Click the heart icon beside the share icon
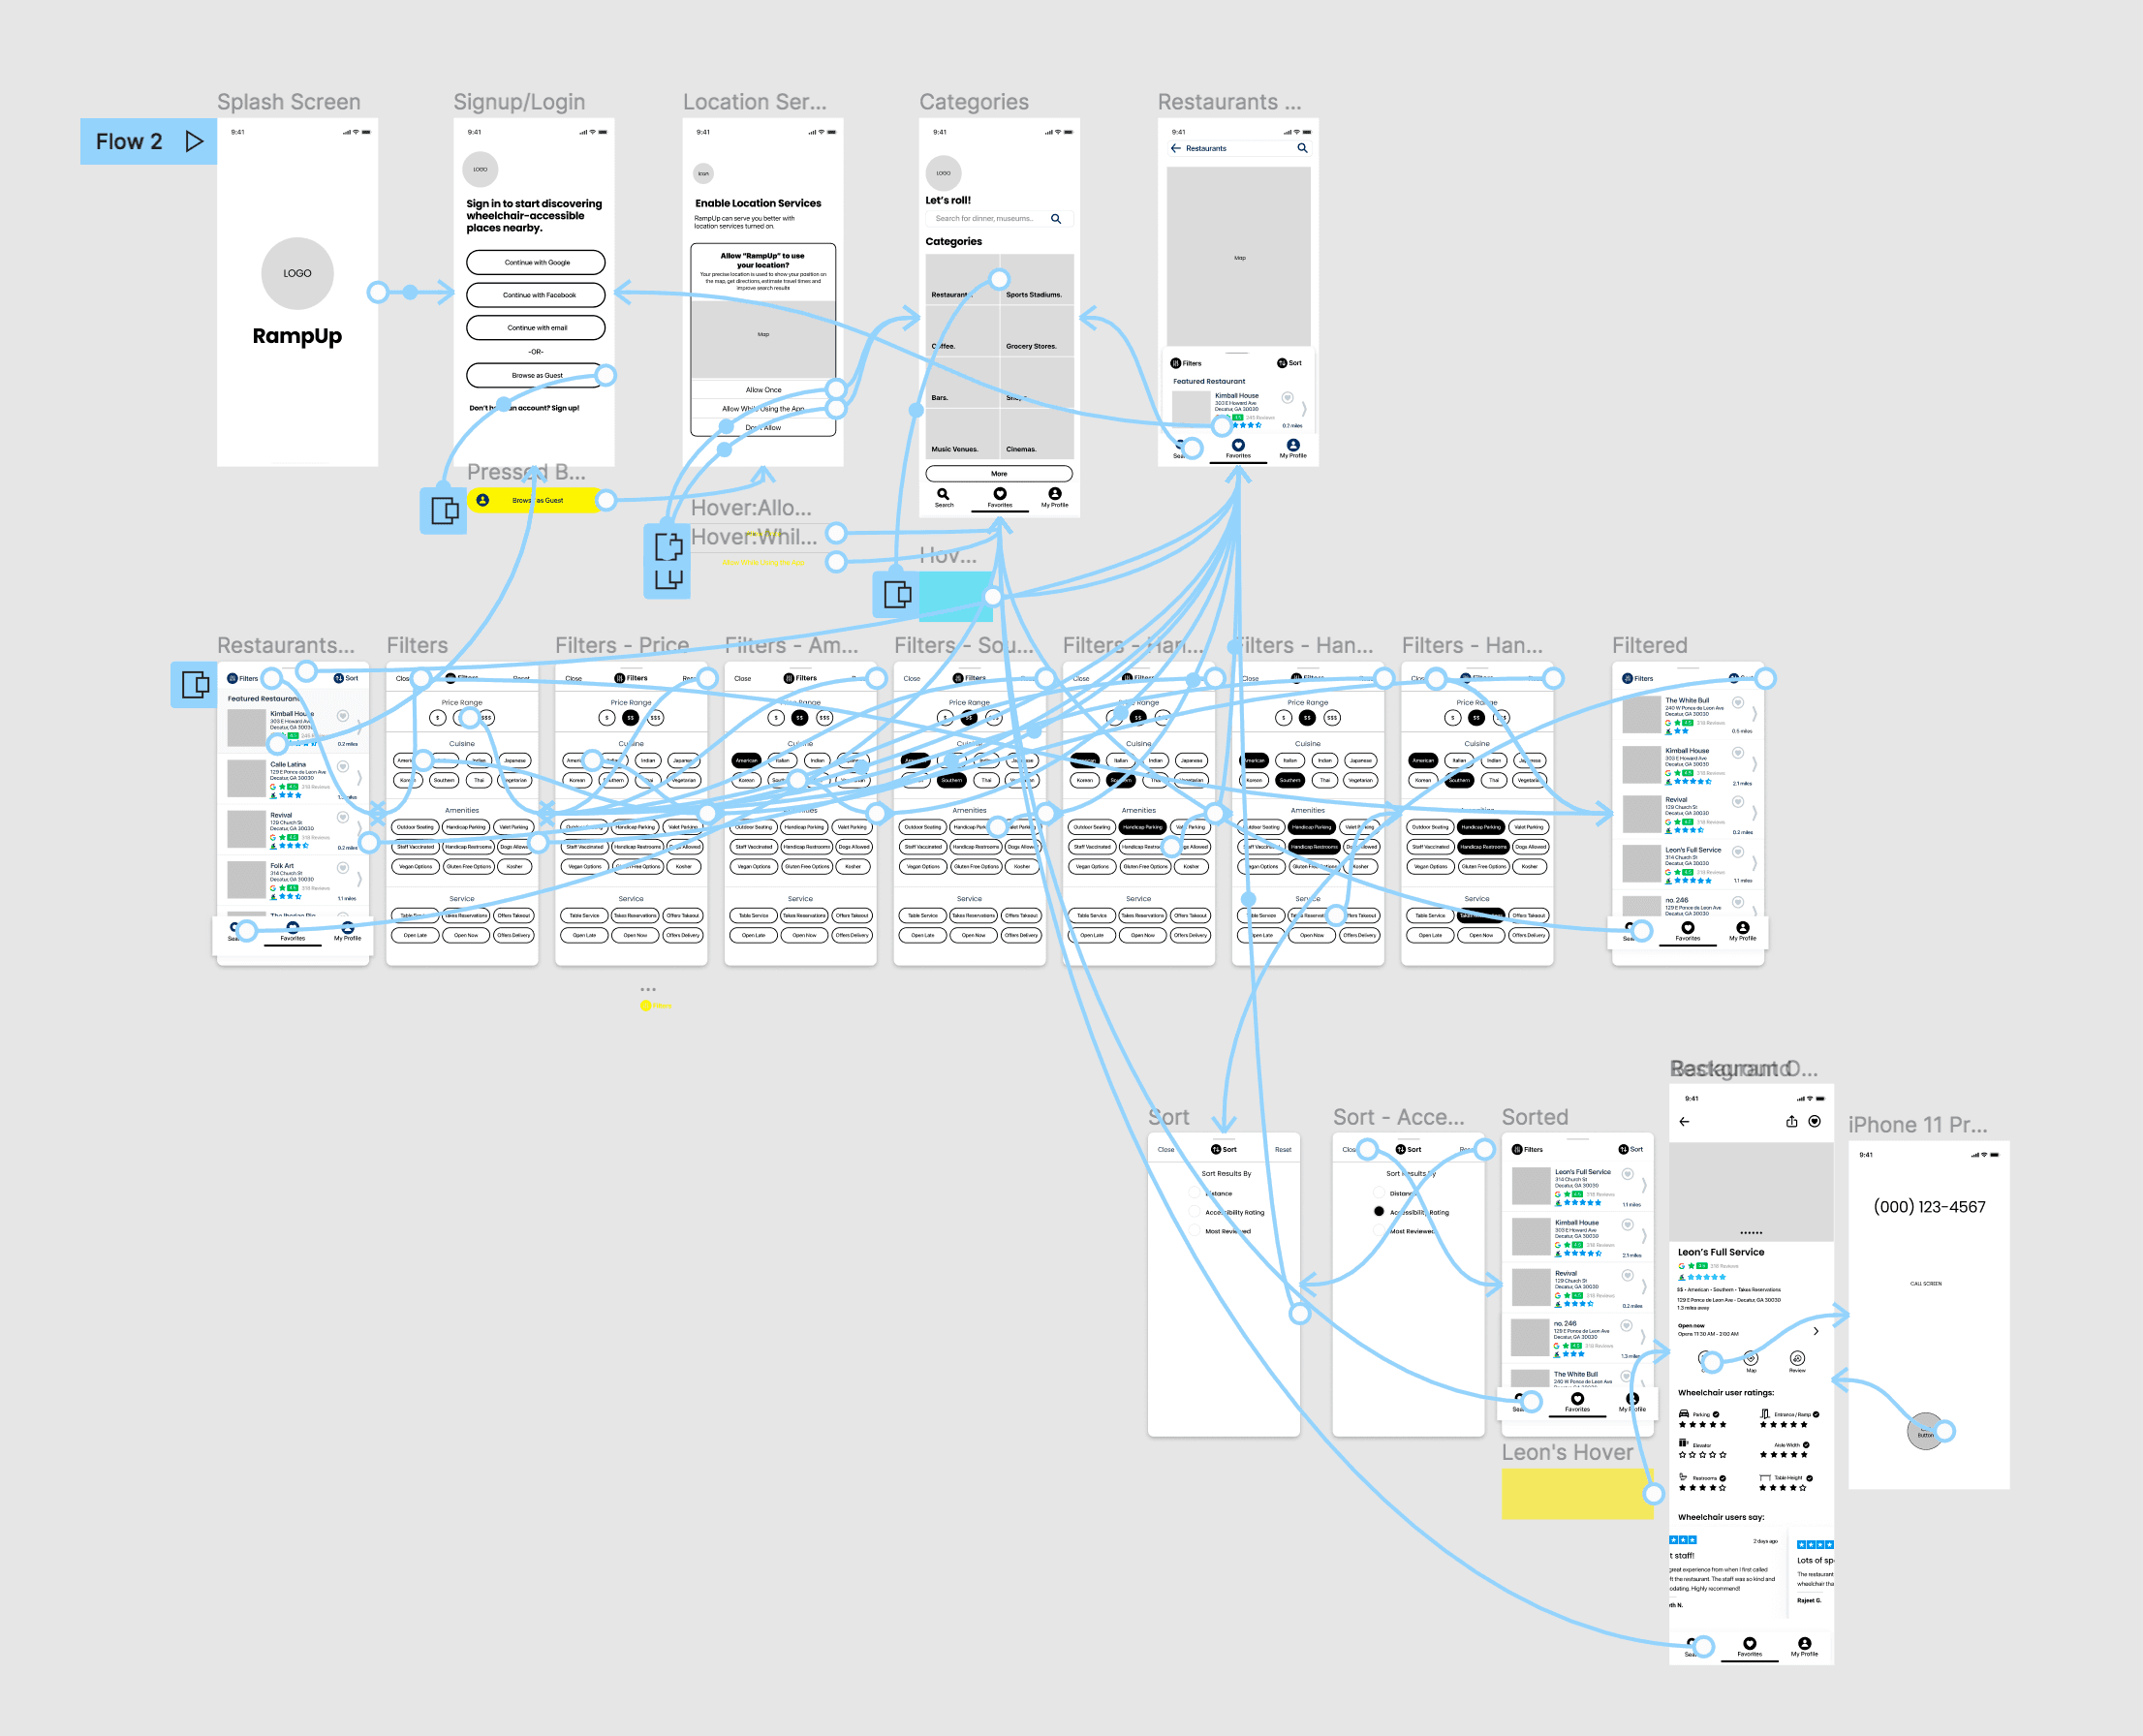The width and height of the screenshot is (2143, 1736). (x=1814, y=1121)
